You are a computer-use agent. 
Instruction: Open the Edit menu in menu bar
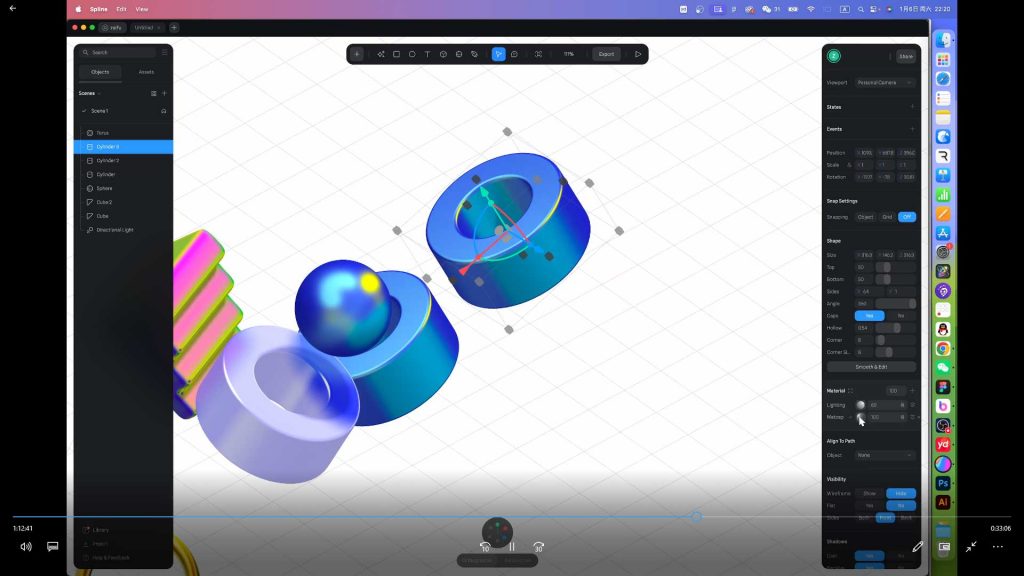121,9
